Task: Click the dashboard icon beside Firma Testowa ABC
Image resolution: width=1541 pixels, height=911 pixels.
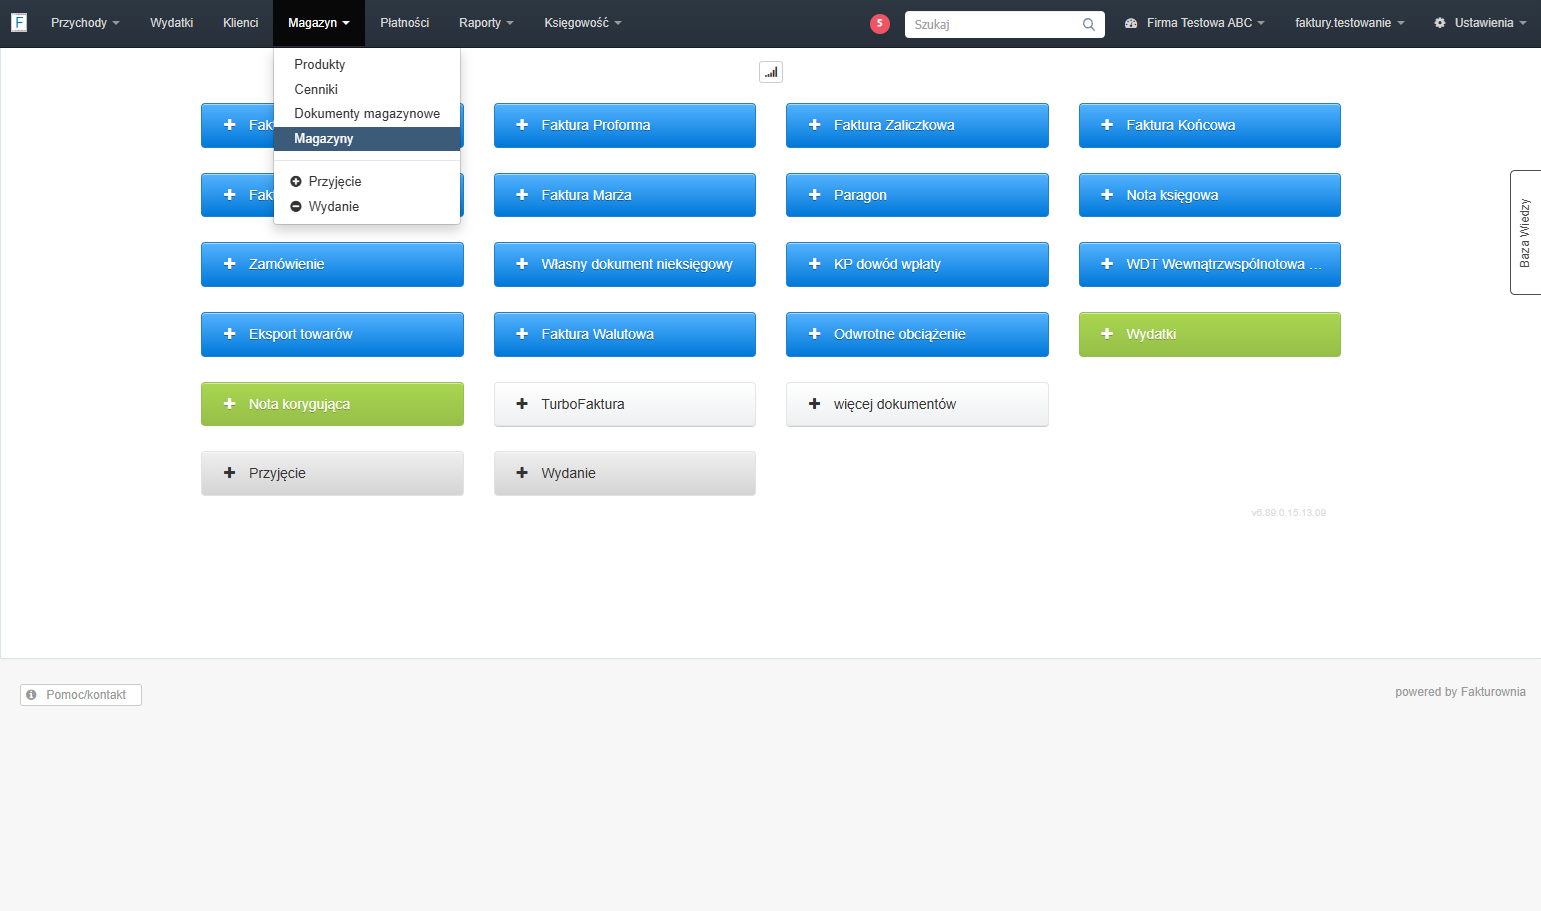Action: click(x=1131, y=23)
